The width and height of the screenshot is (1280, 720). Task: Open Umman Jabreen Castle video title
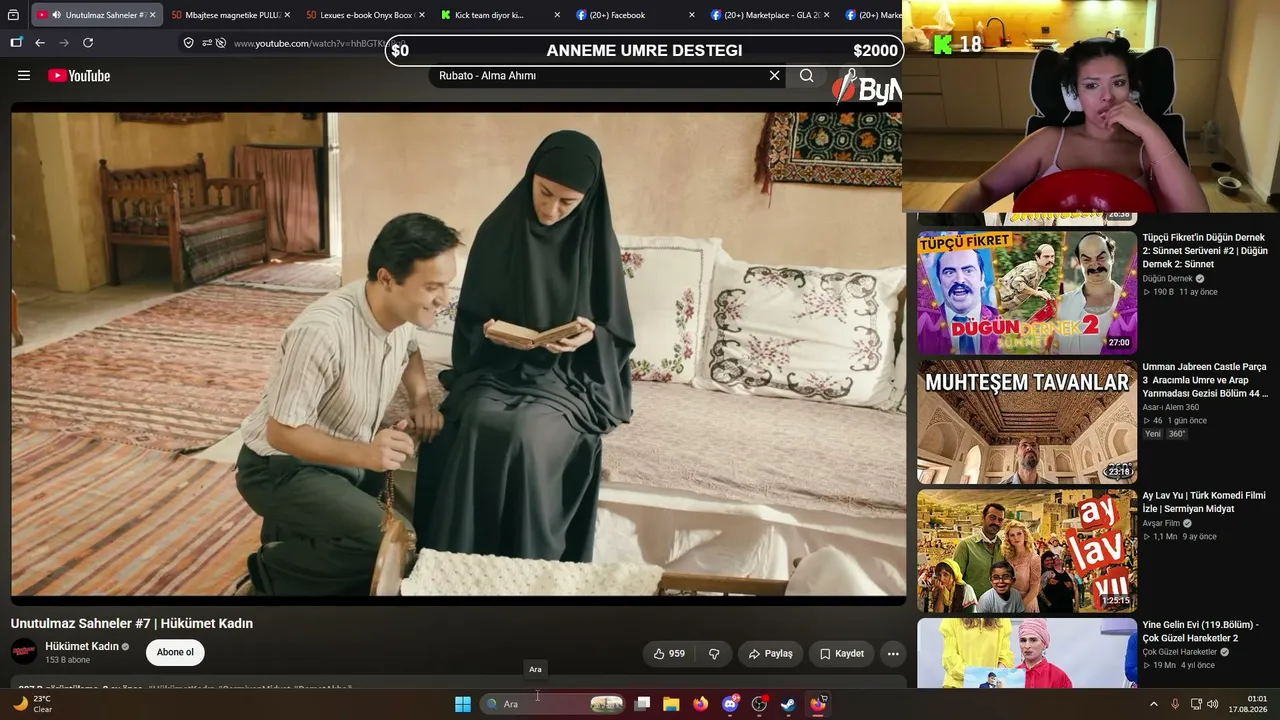(x=1205, y=380)
